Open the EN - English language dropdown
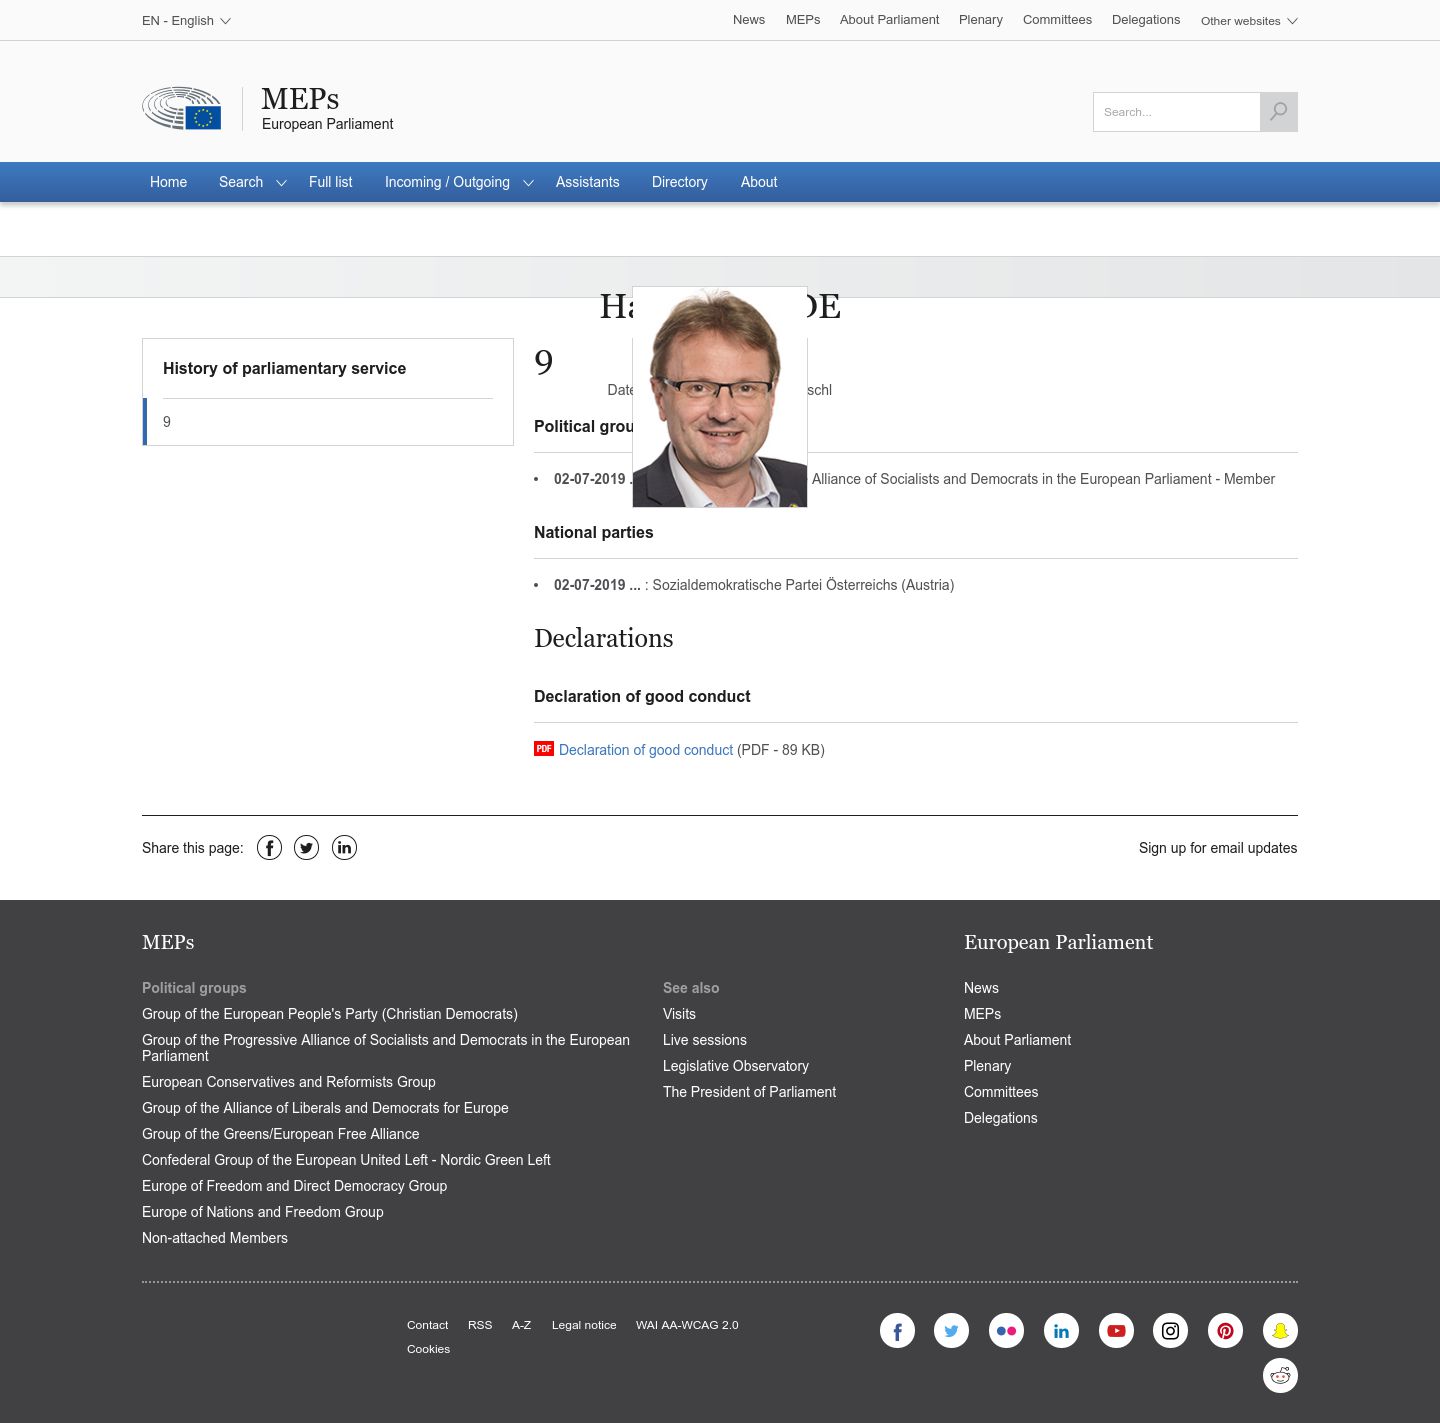 click(x=186, y=20)
